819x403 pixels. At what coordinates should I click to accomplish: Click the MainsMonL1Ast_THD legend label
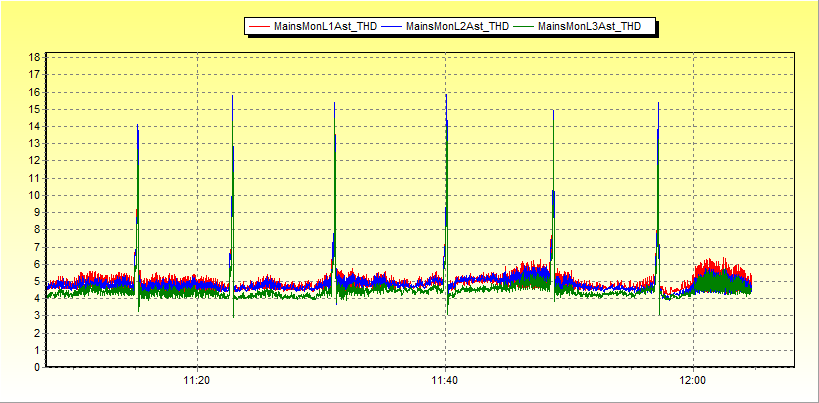point(325,27)
